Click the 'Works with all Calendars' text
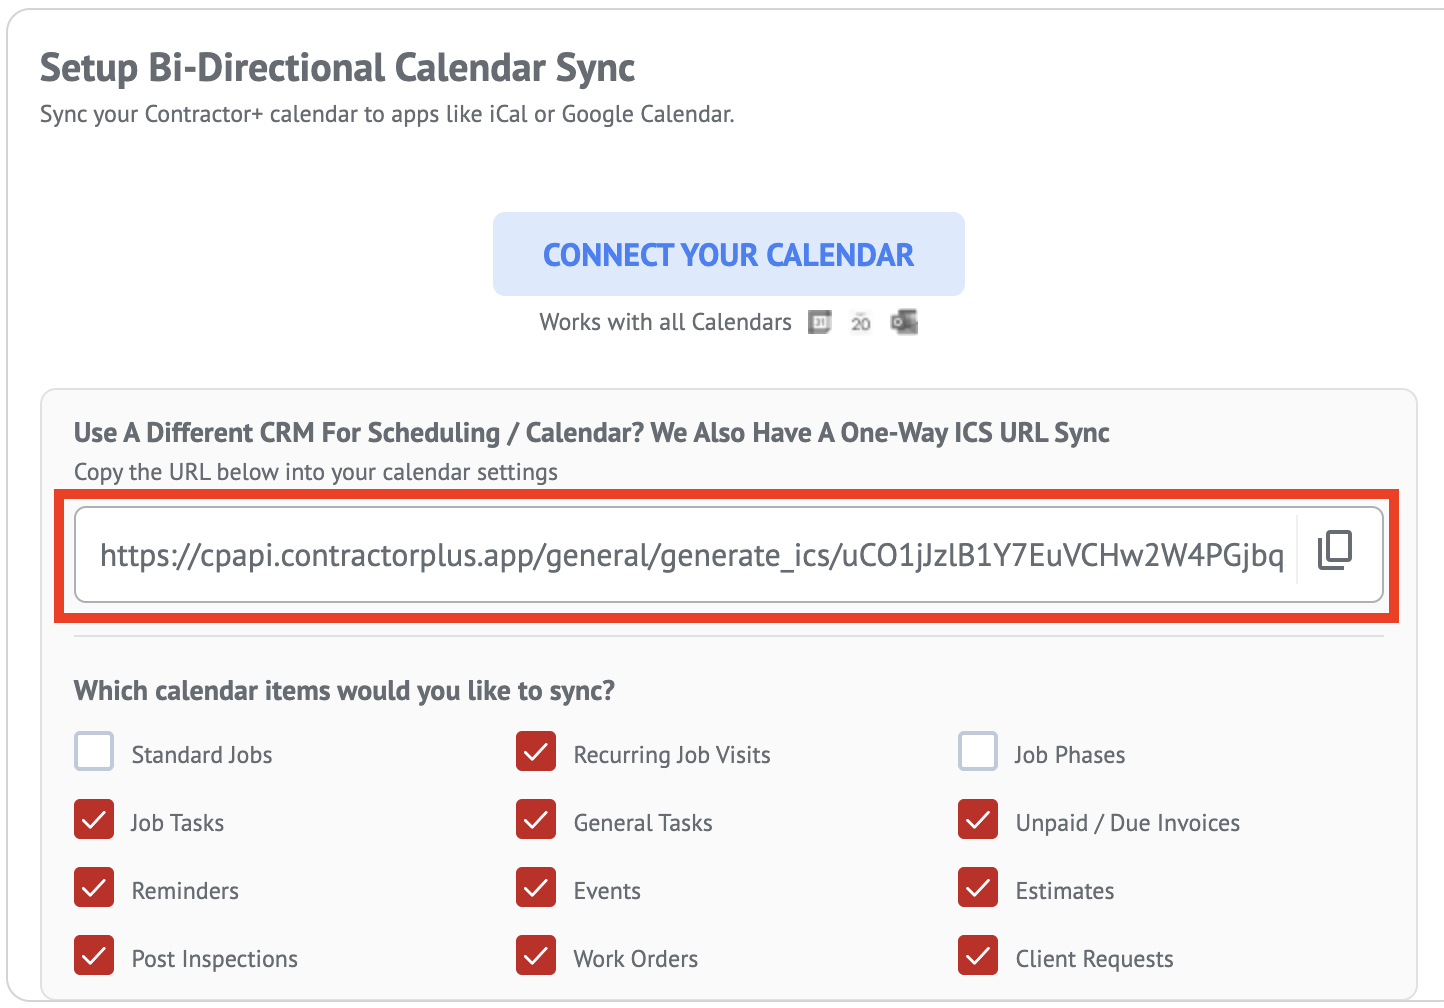 665,322
